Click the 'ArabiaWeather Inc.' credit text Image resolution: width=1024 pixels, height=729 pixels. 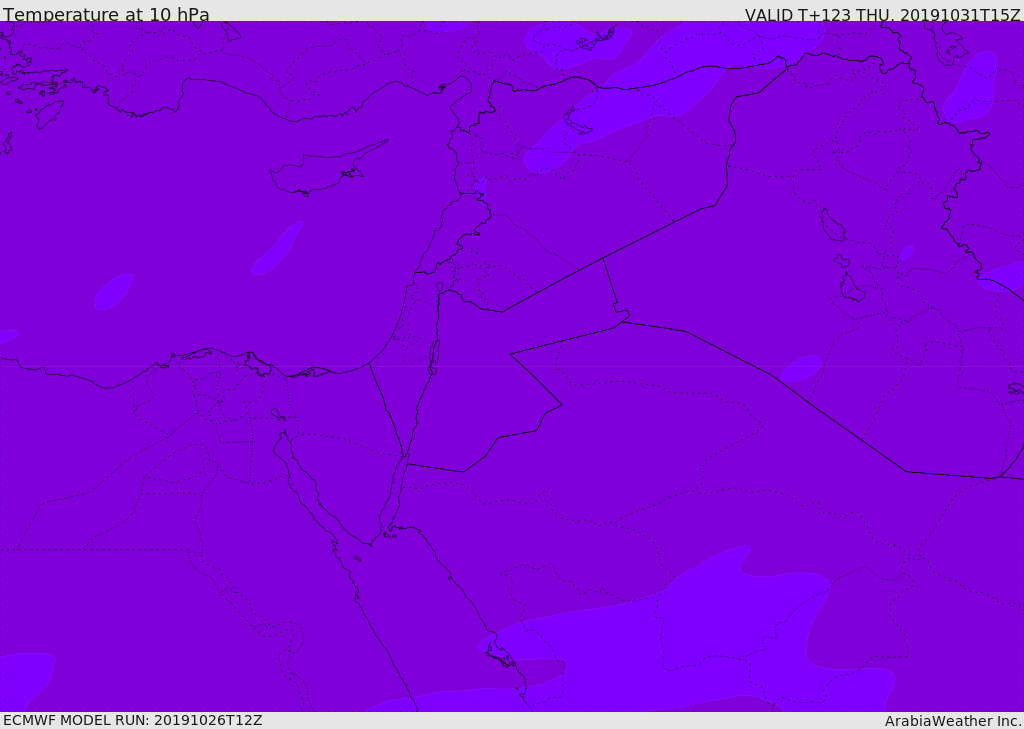pyautogui.click(x=953, y=721)
